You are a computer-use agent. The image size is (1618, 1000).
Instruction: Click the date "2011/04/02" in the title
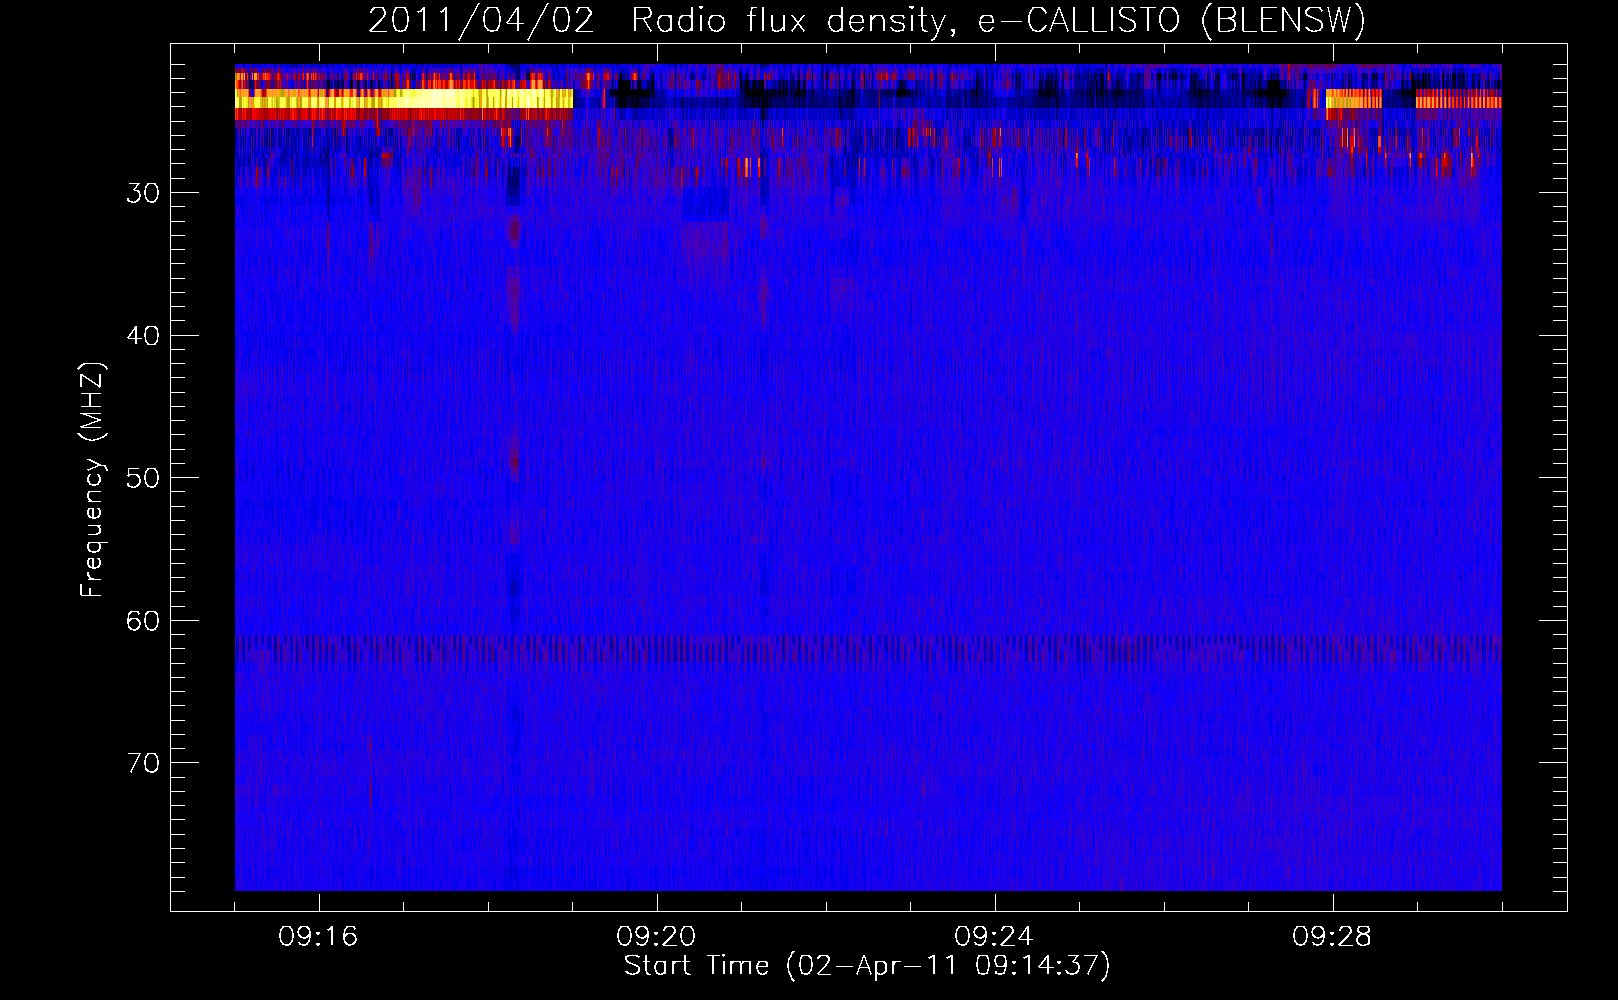[481, 21]
